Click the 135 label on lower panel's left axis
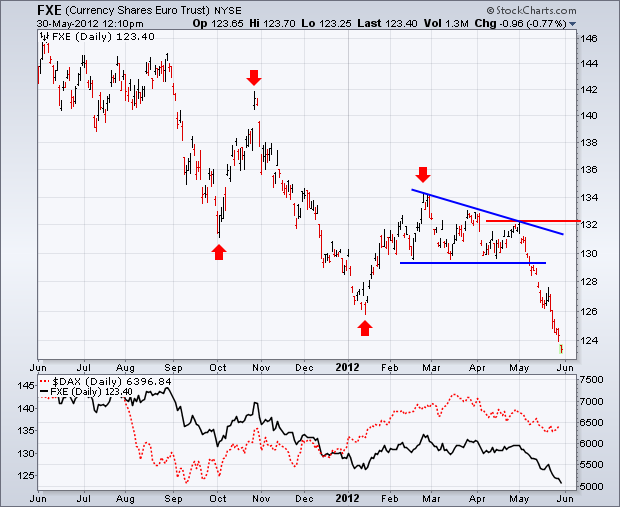 [26, 430]
